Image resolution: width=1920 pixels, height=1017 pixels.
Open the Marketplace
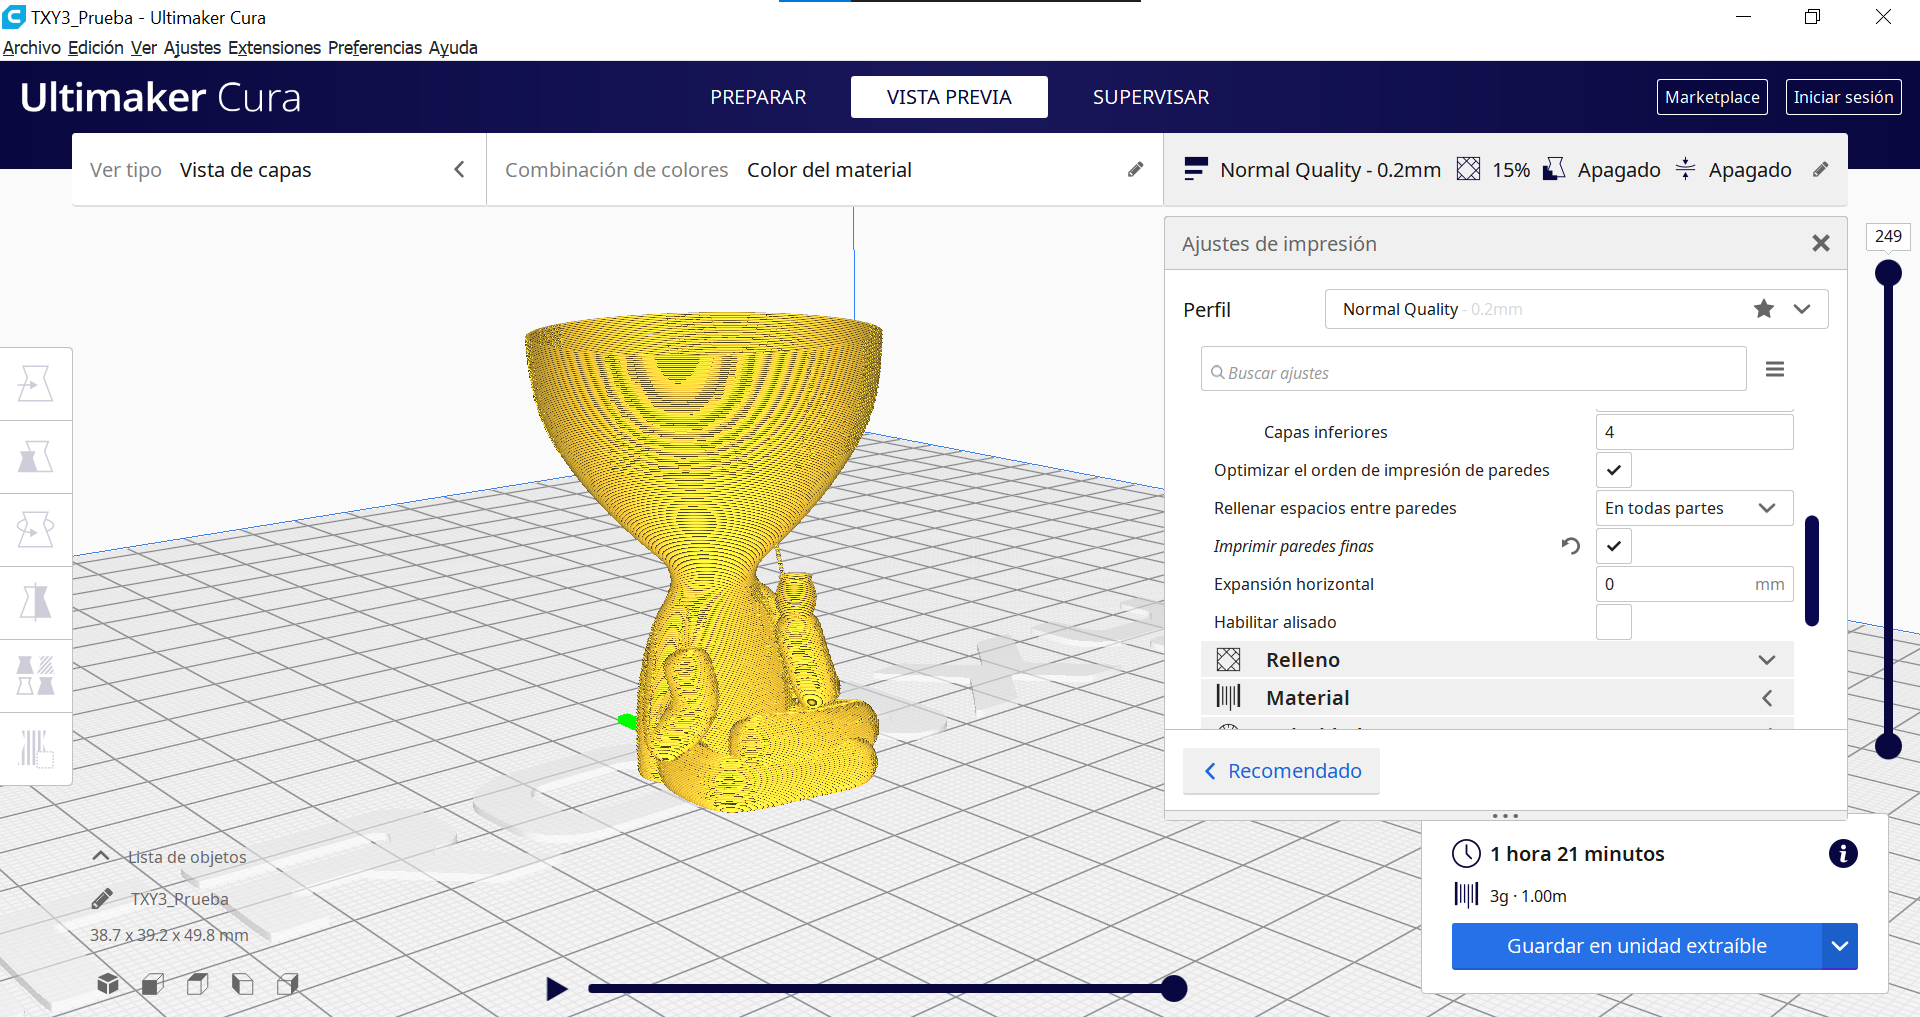click(1712, 97)
